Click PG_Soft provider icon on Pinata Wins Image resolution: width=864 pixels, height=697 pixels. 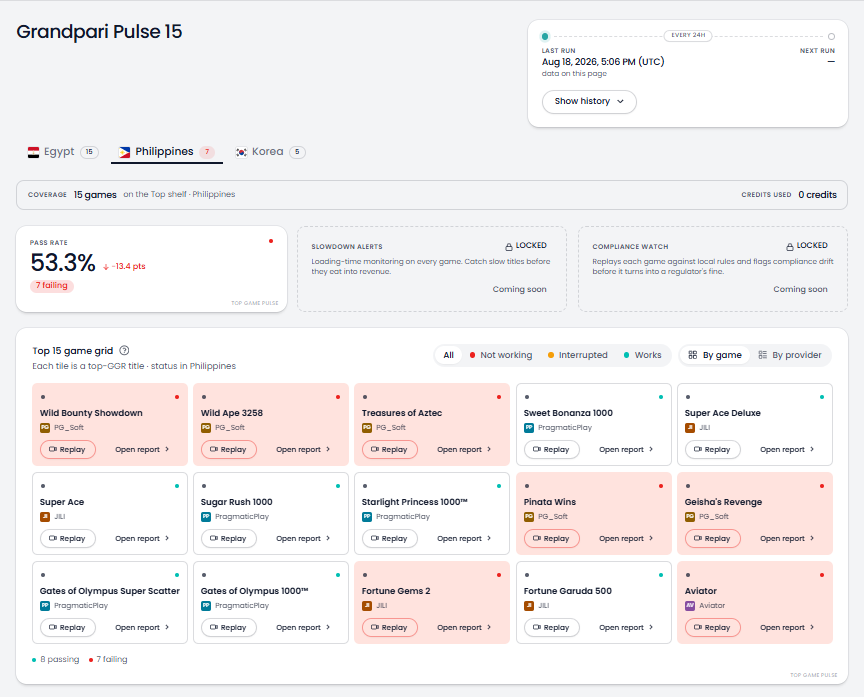tap(528, 517)
